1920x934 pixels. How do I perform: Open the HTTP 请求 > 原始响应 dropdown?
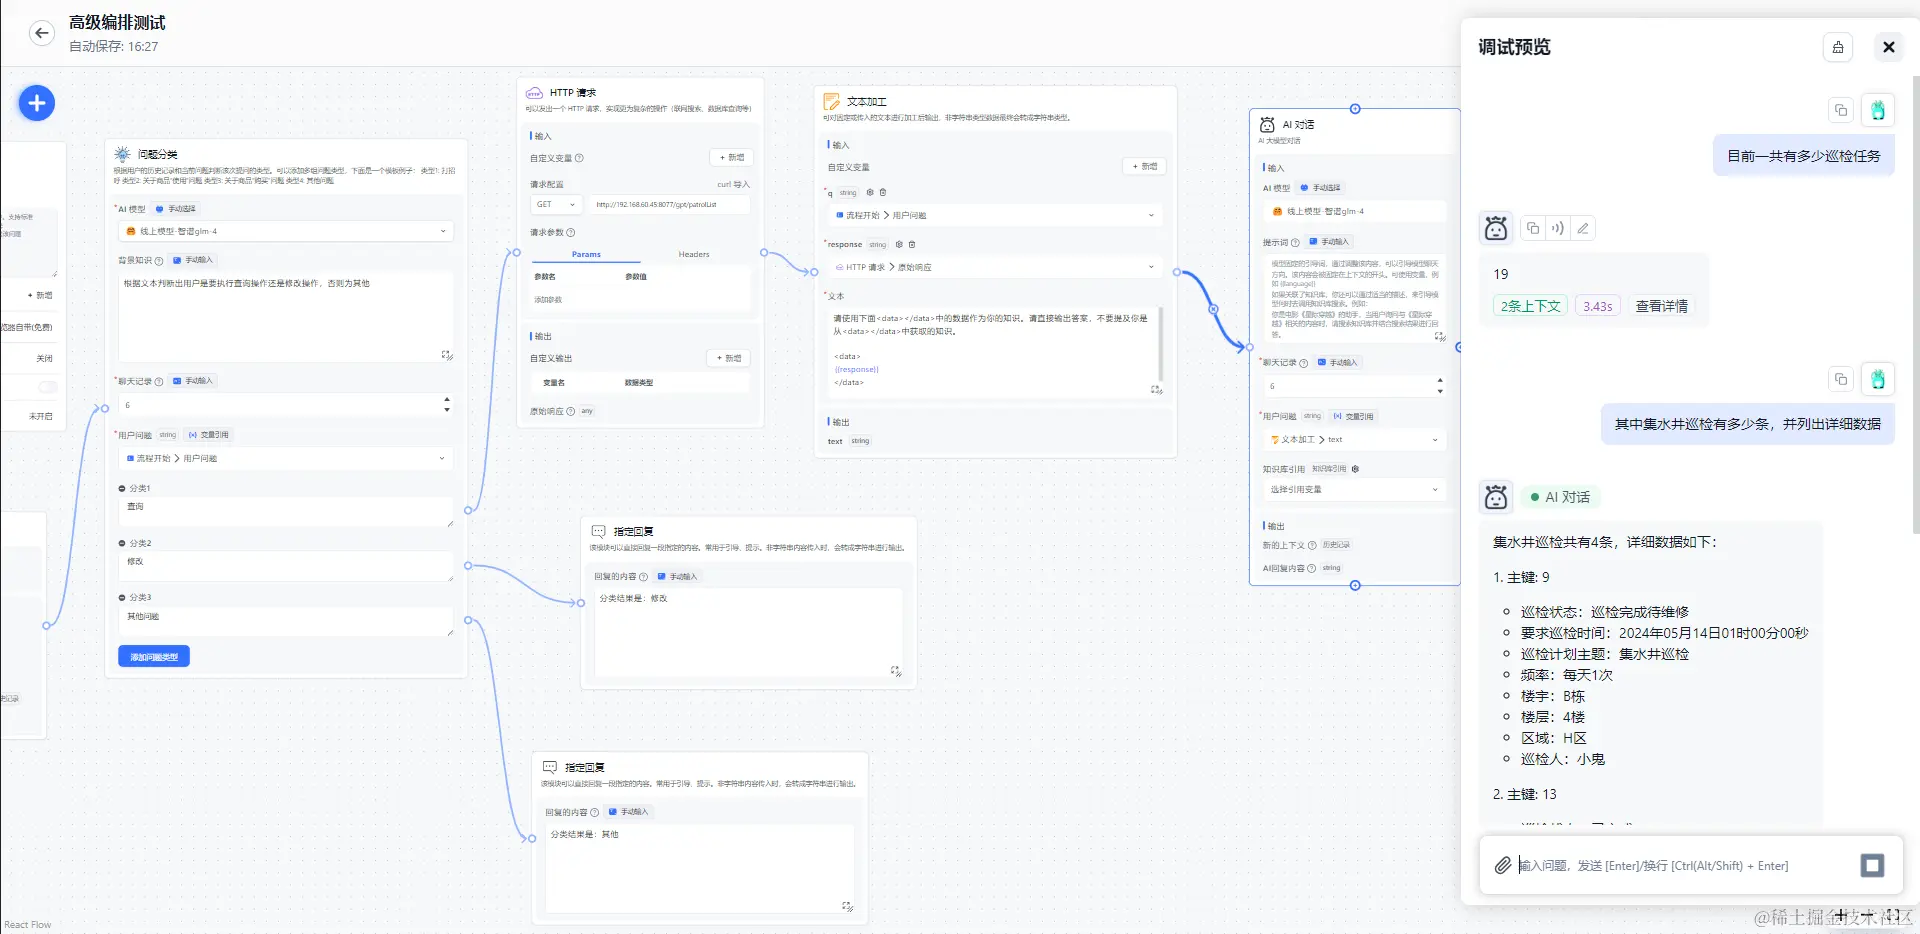tap(995, 267)
